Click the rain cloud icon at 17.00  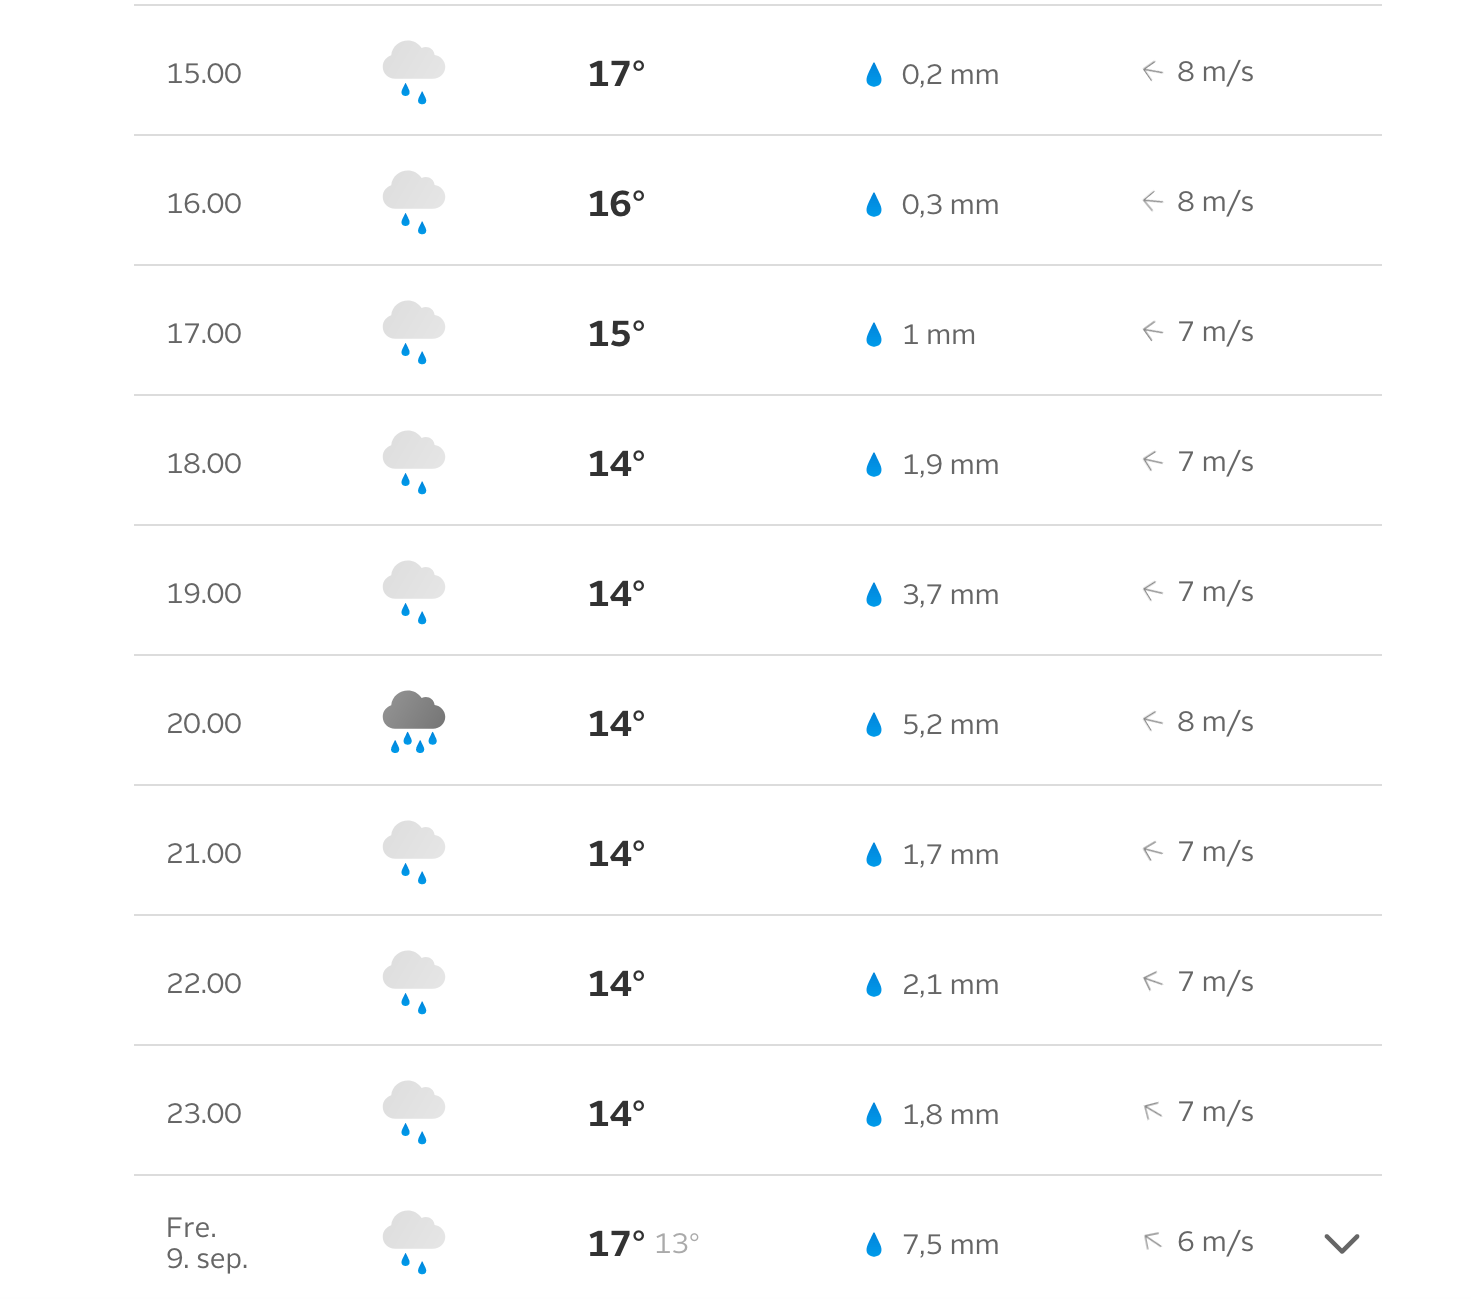(x=414, y=333)
